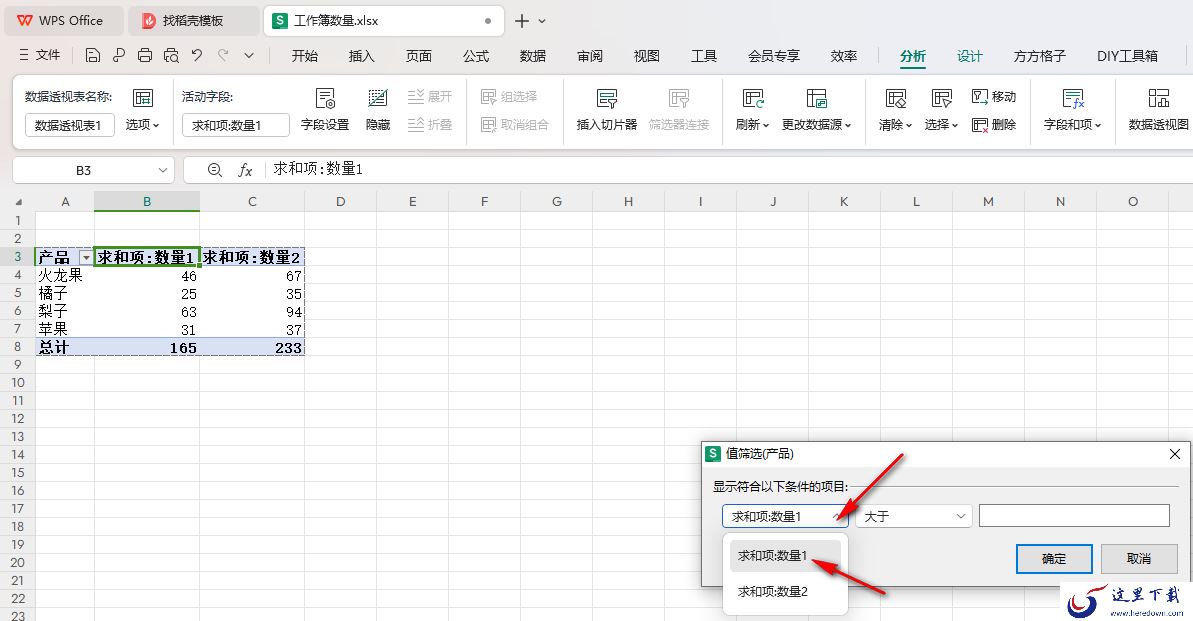The image size is (1193, 621).
Task: Click the filter value input field
Action: pos(1074,516)
